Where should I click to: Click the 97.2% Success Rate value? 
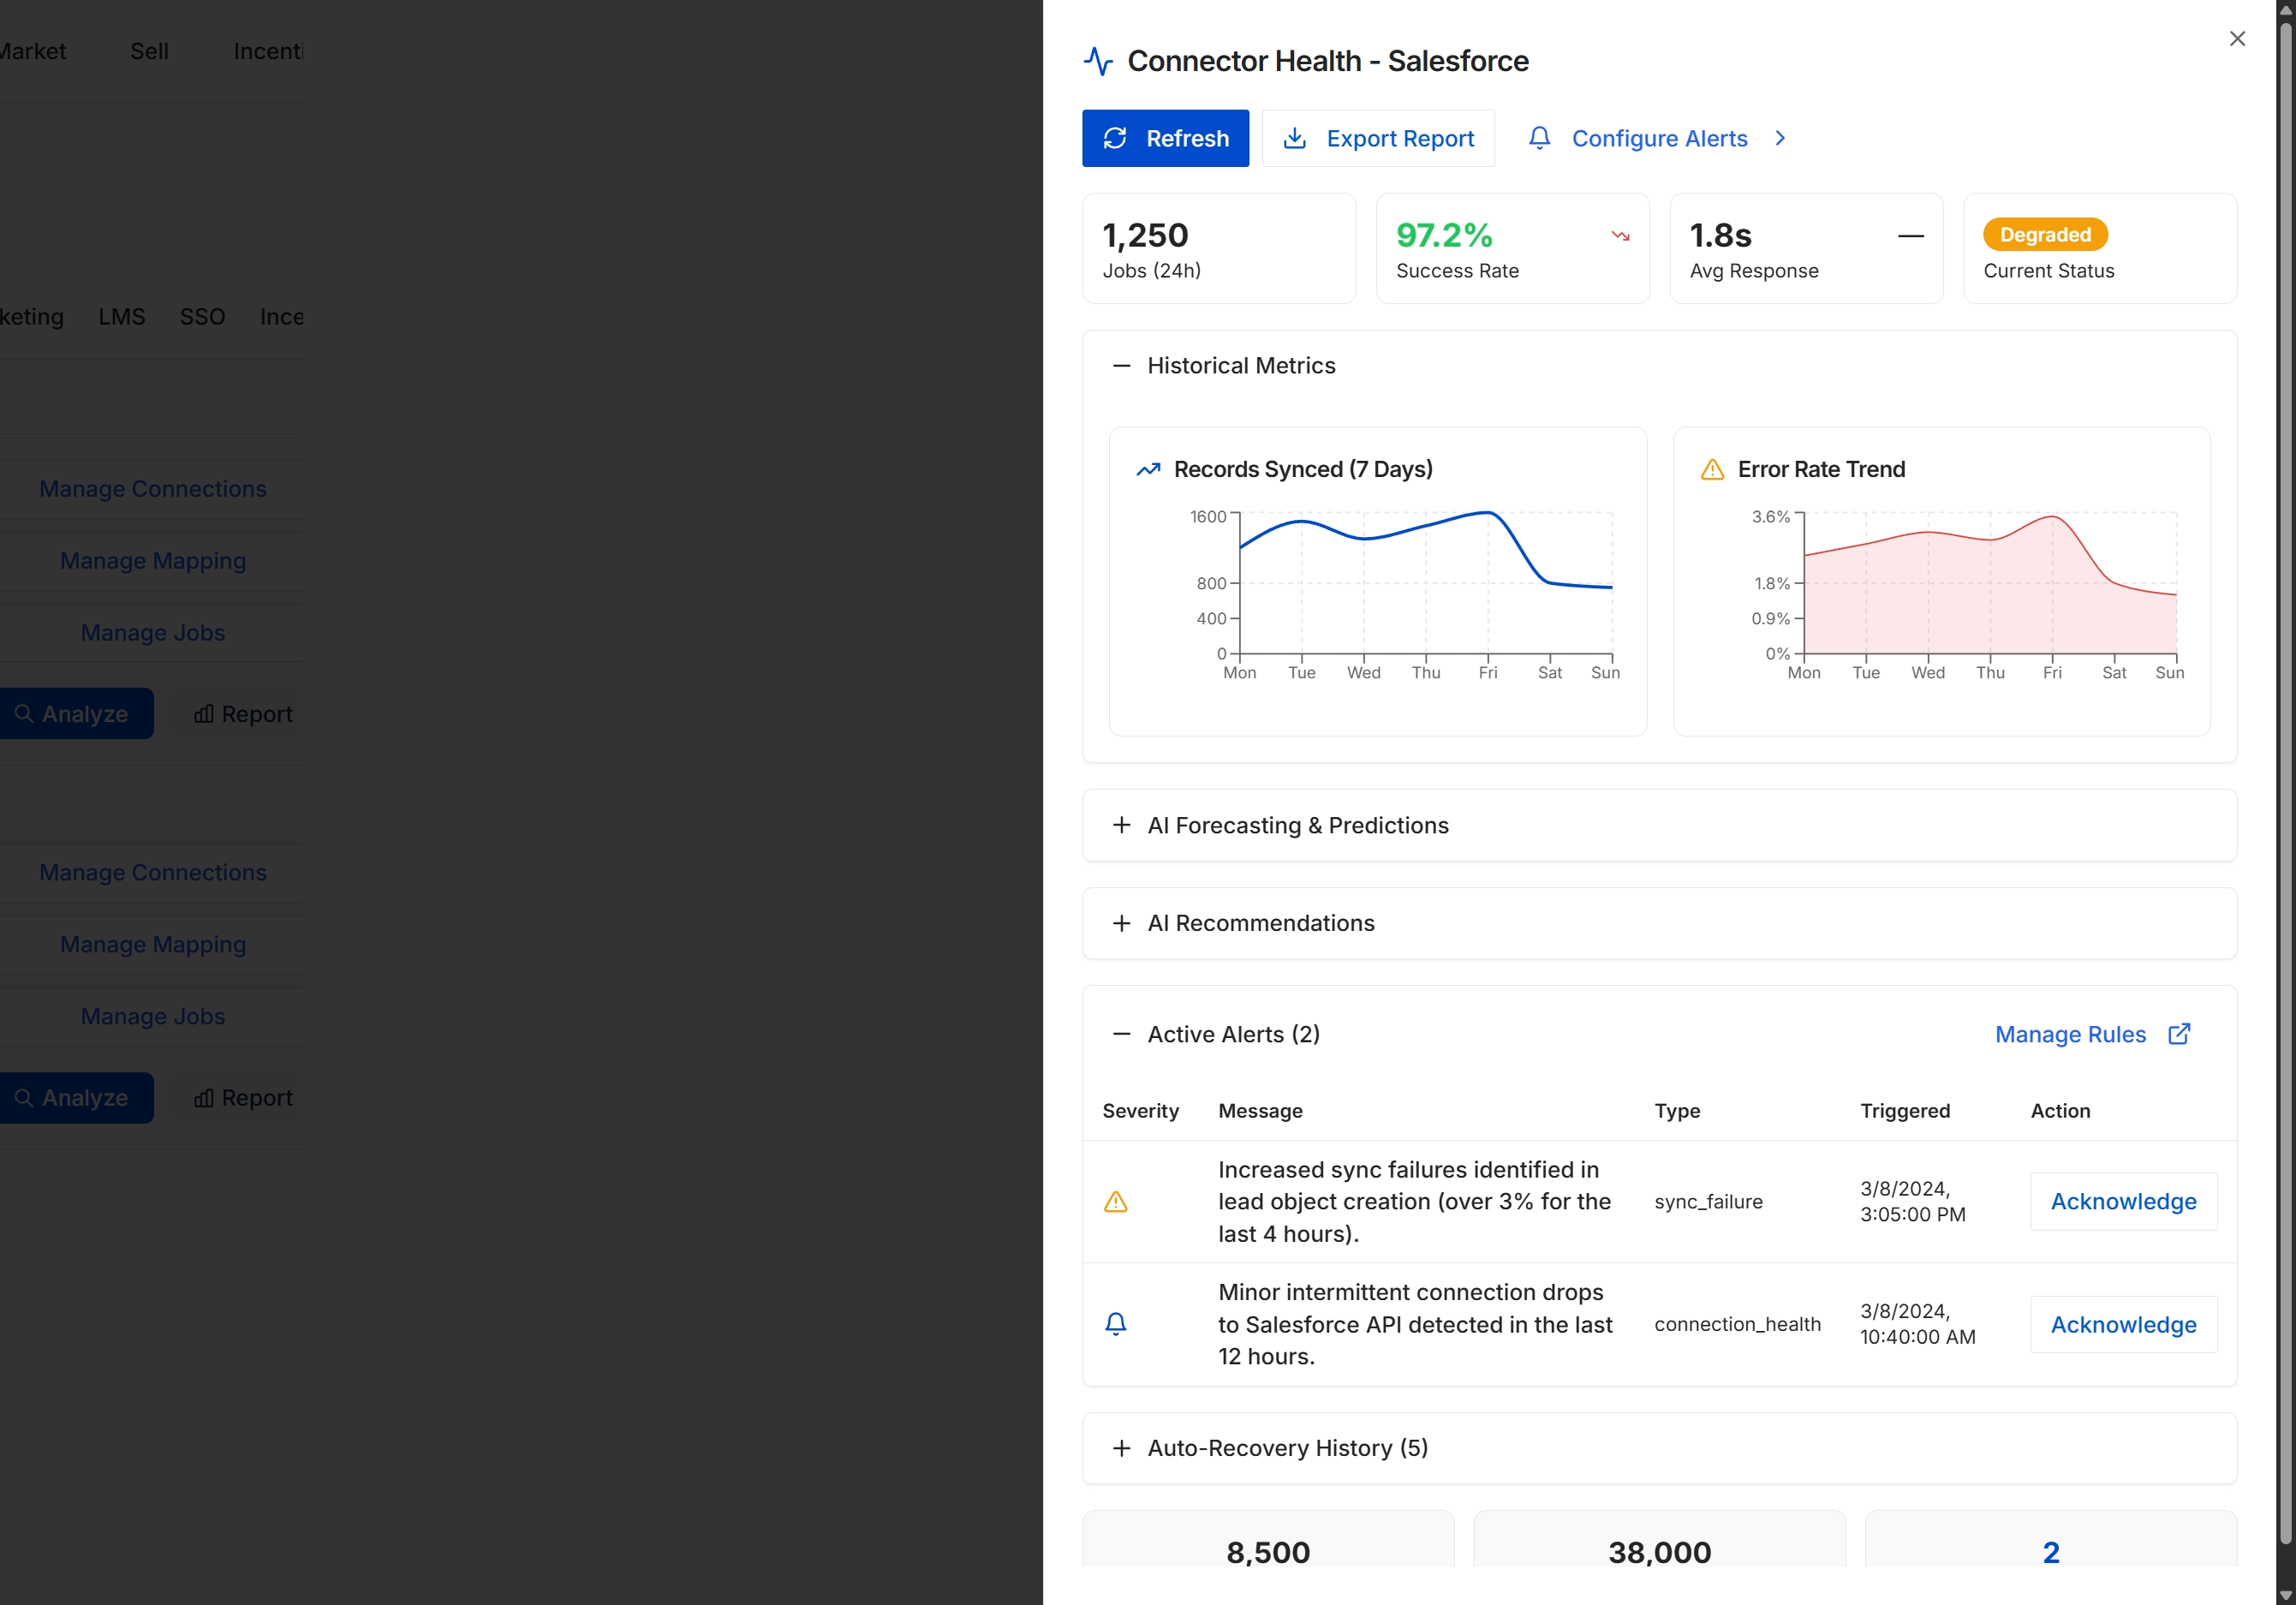1444,235
